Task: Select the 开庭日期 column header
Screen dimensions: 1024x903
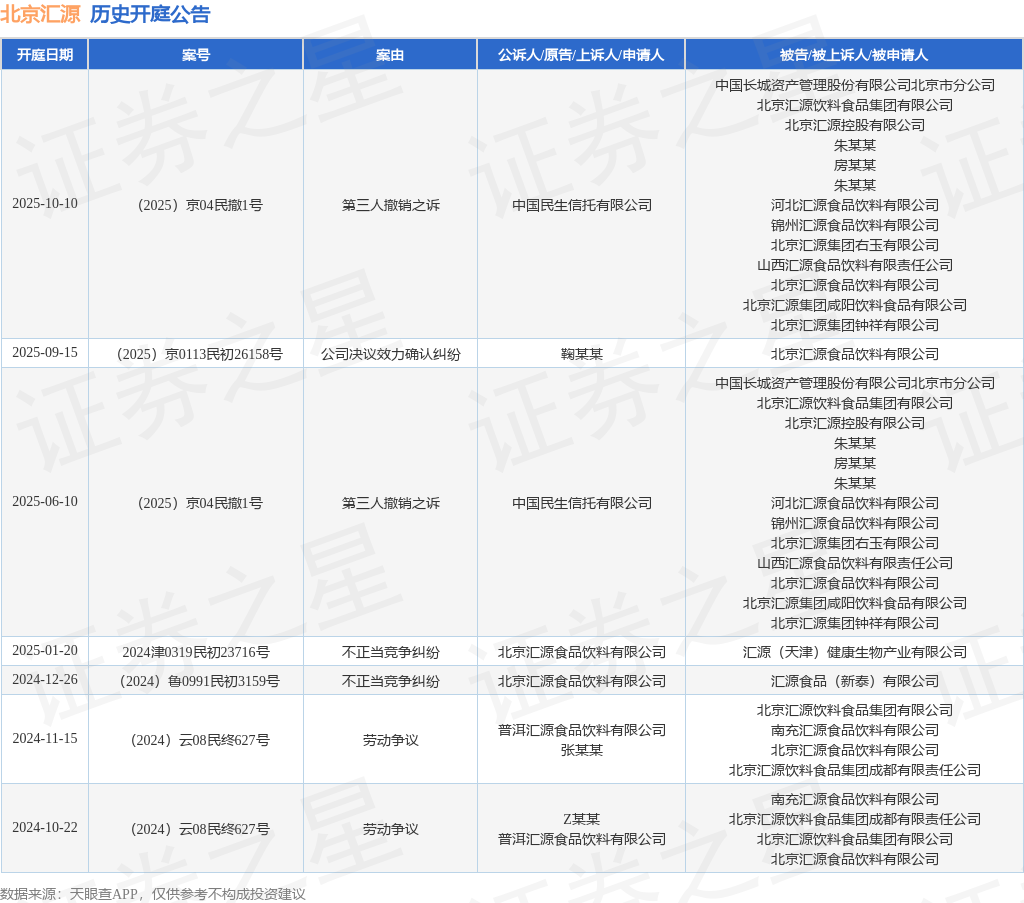Action: pyautogui.click(x=44, y=55)
